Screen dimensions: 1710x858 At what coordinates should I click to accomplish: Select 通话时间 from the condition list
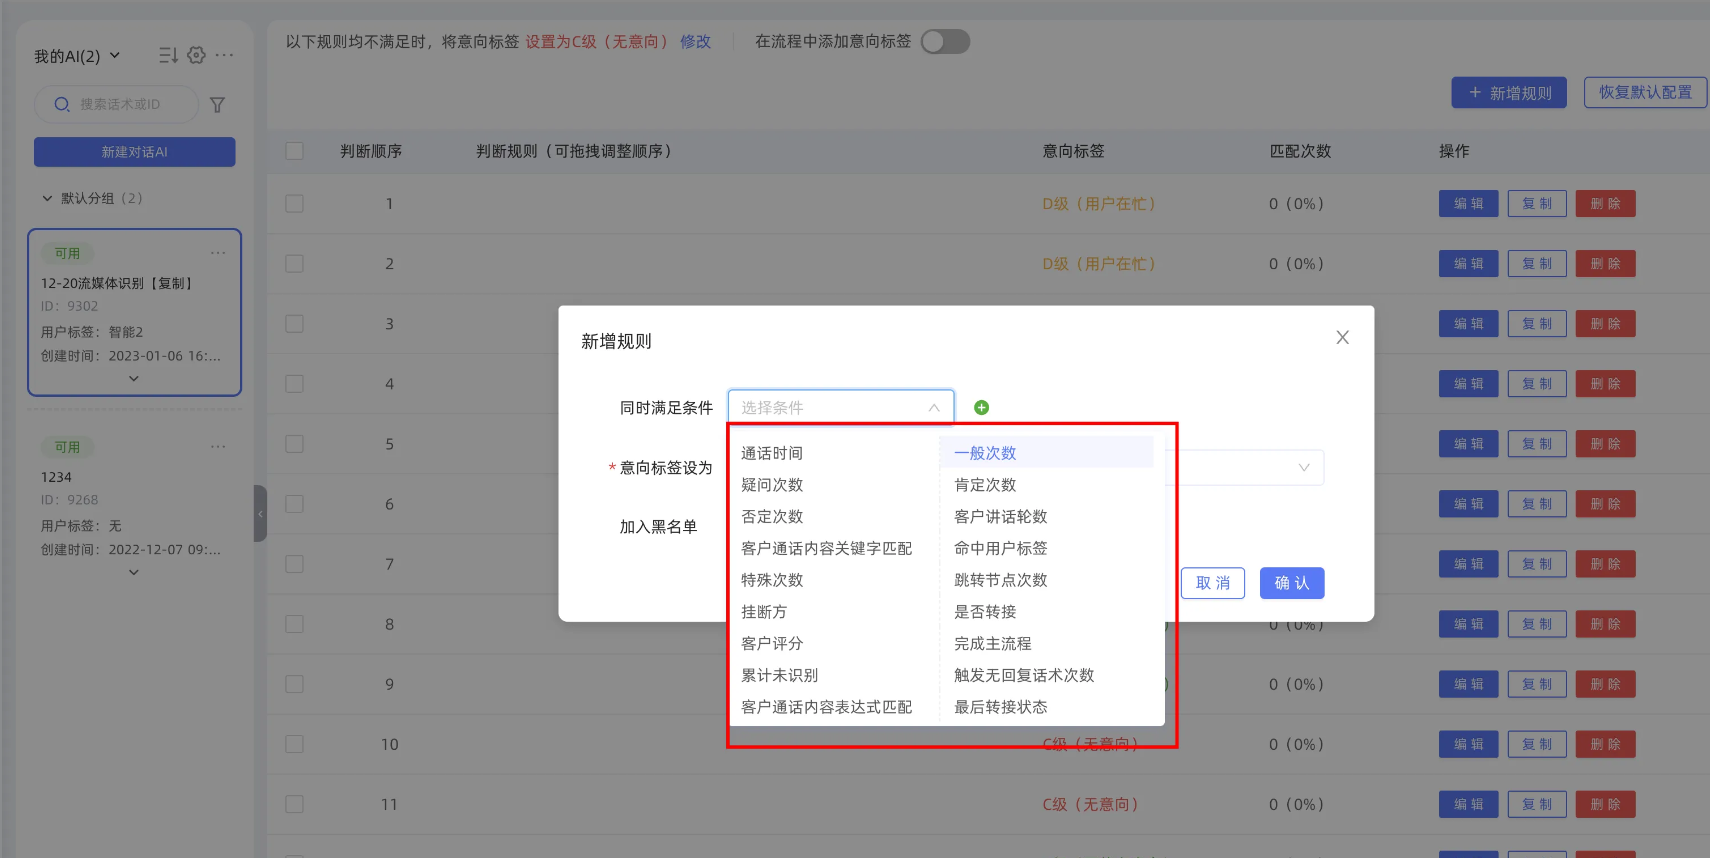(772, 453)
